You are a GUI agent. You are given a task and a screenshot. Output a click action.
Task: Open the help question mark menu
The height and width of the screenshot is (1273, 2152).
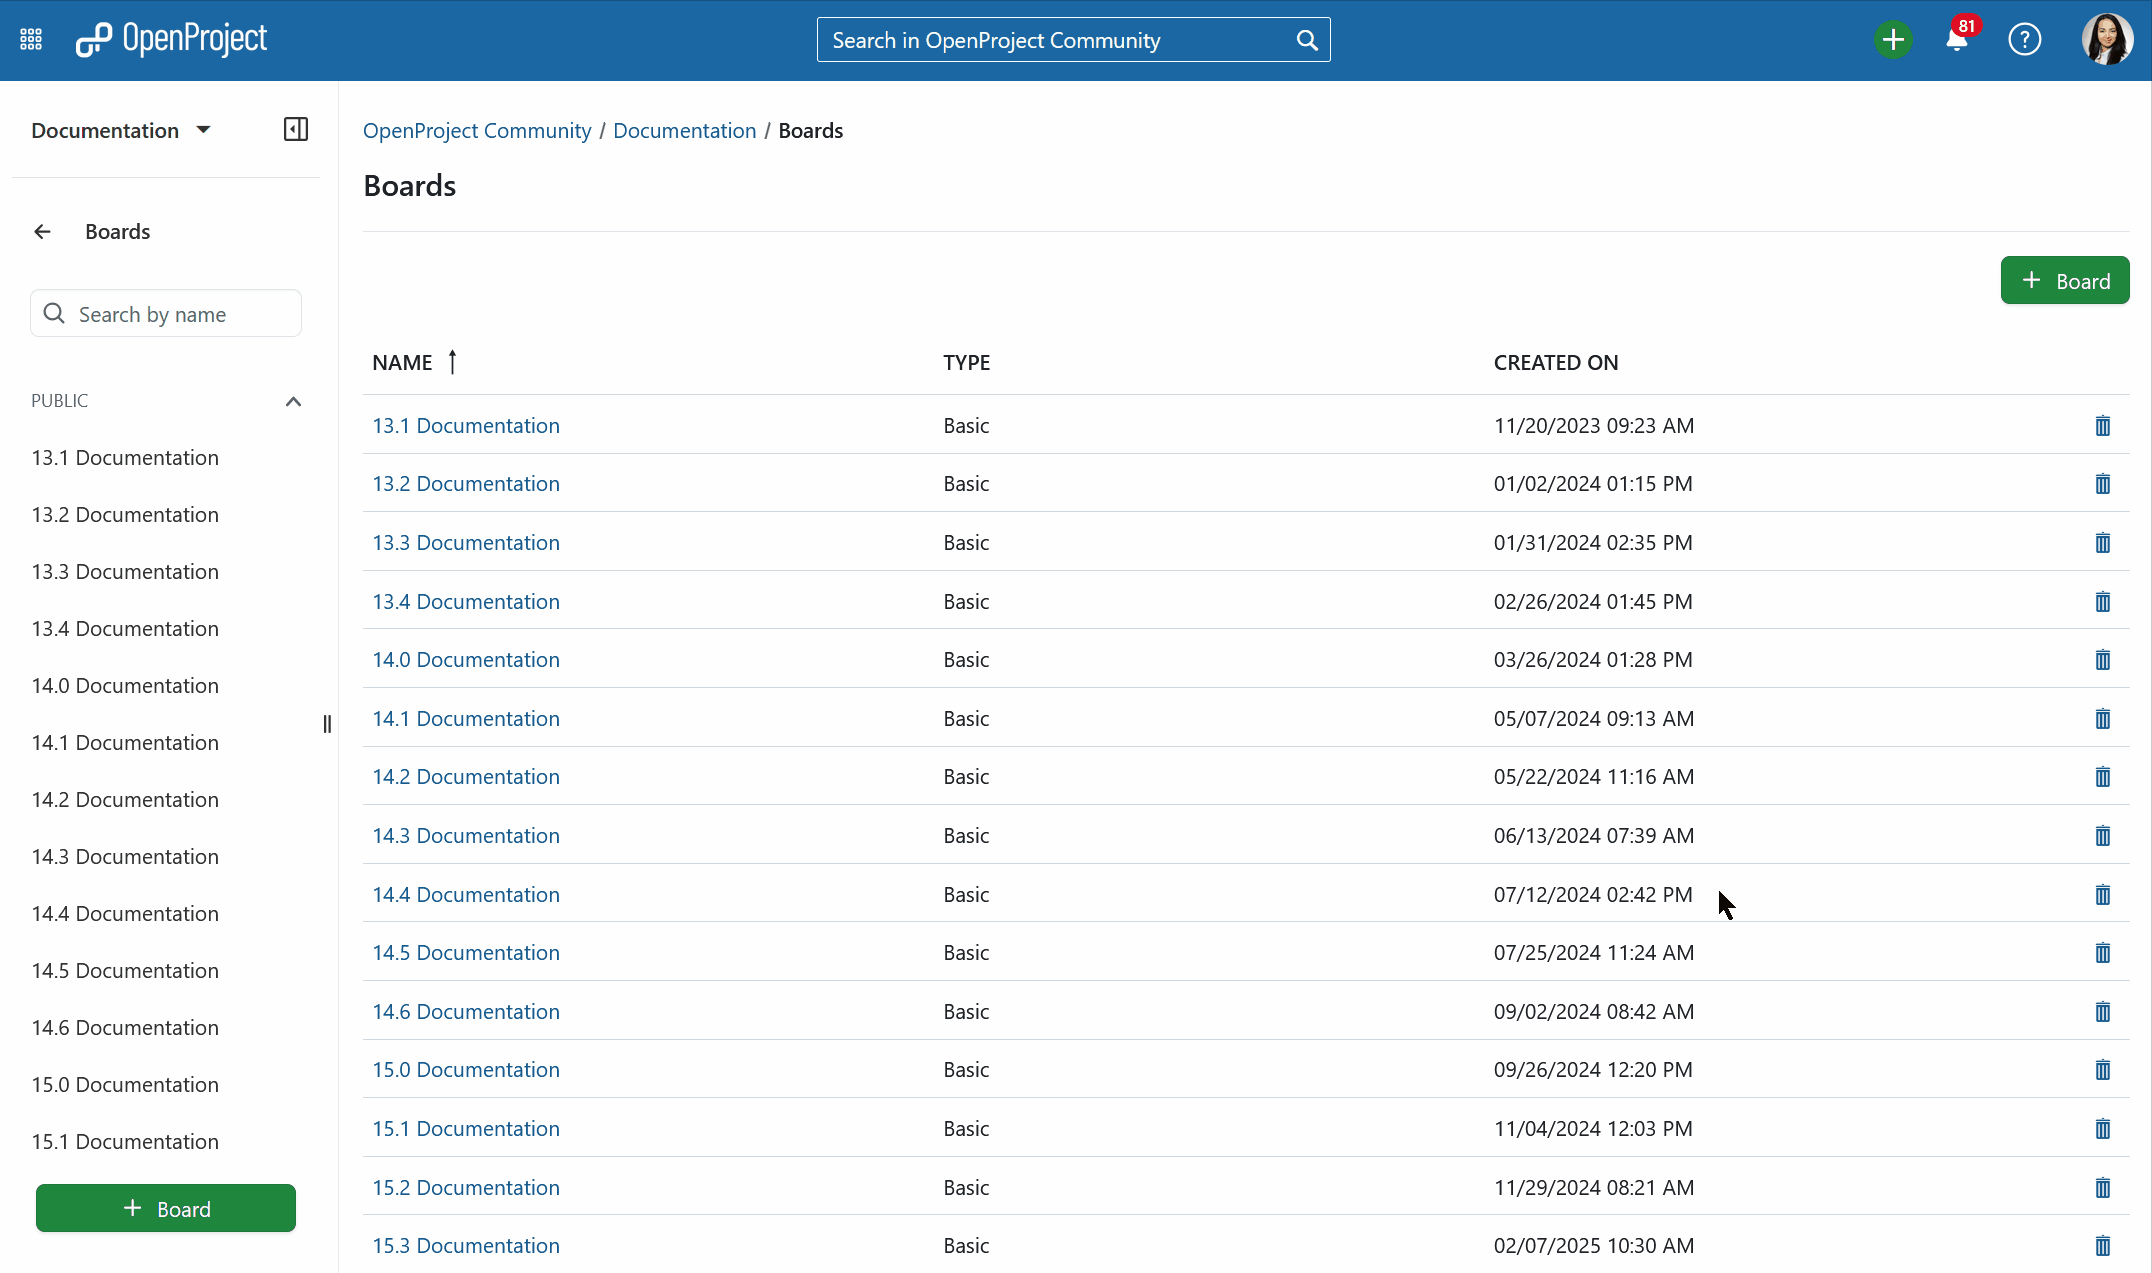(2024, 40)
